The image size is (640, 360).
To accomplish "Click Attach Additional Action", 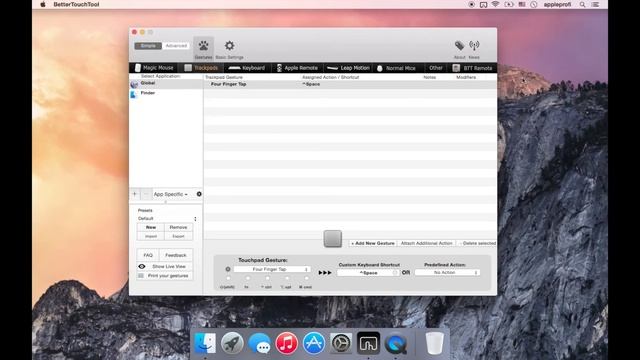I will point(427,243).
